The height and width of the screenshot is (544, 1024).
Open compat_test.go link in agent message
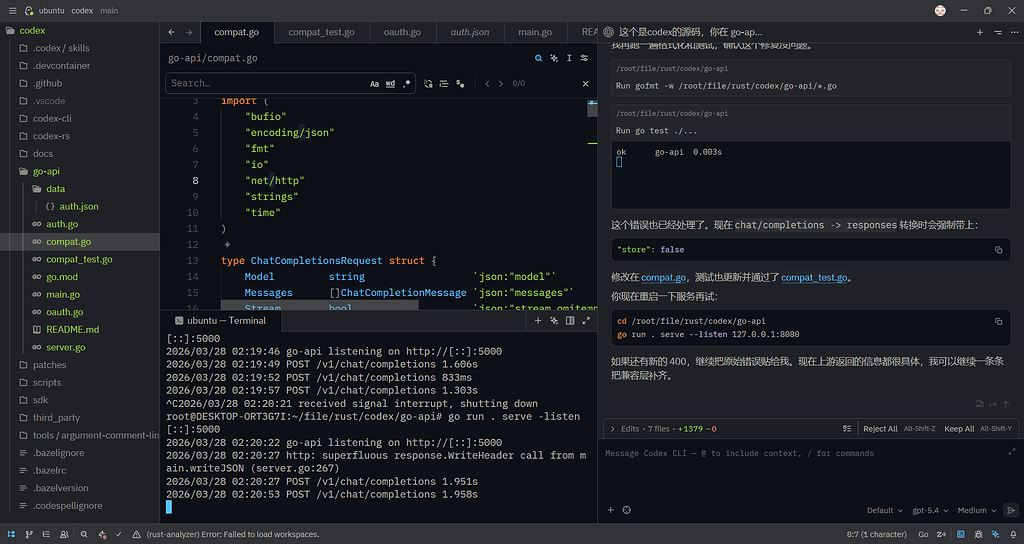(x=814, y=278)
